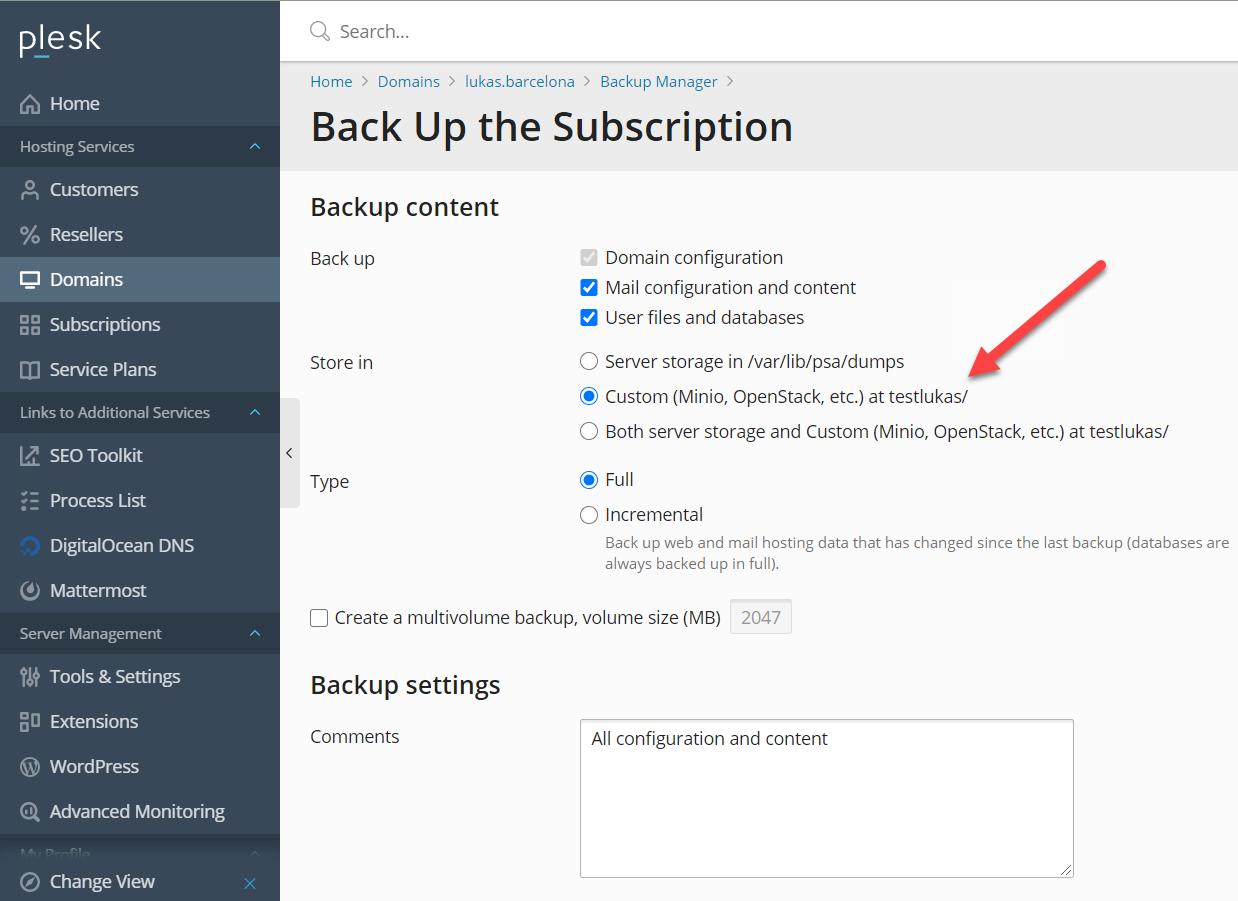This screenshot has height=901, width=1238.
Task: Select the Incremental backup type
Action: click(589, 515)
